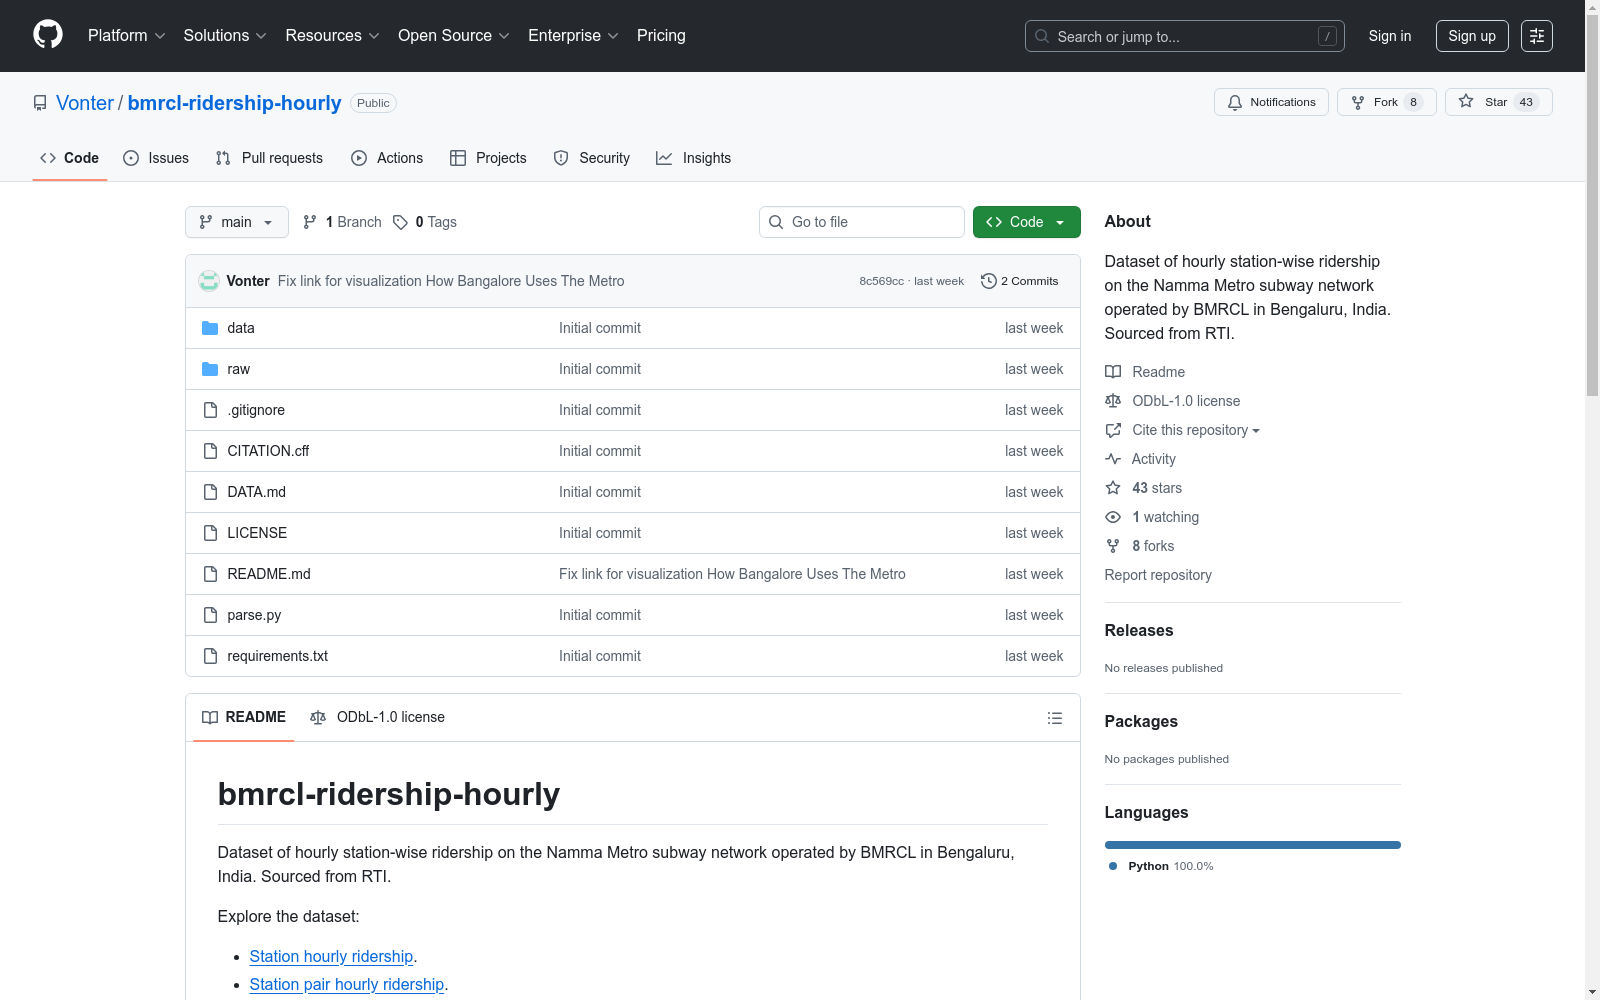This screenshot has height=1000, width=1600.
Task: Switch to the Insights tab
Action: click(x=693, y=158)
